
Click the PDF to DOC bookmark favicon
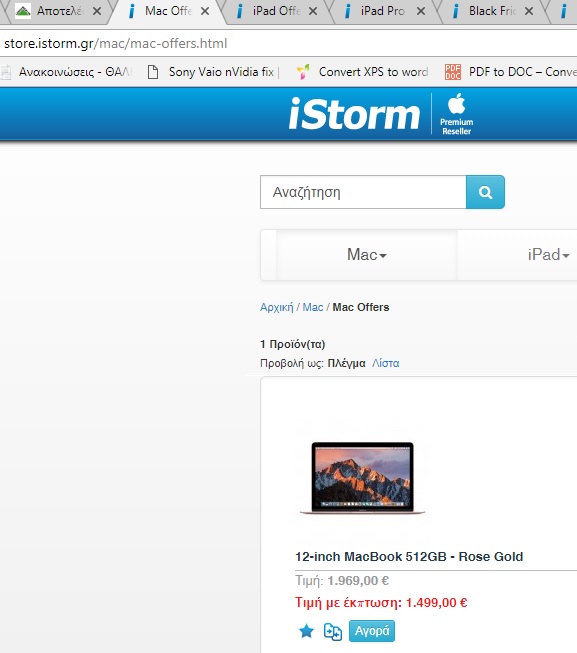[453, 72]
